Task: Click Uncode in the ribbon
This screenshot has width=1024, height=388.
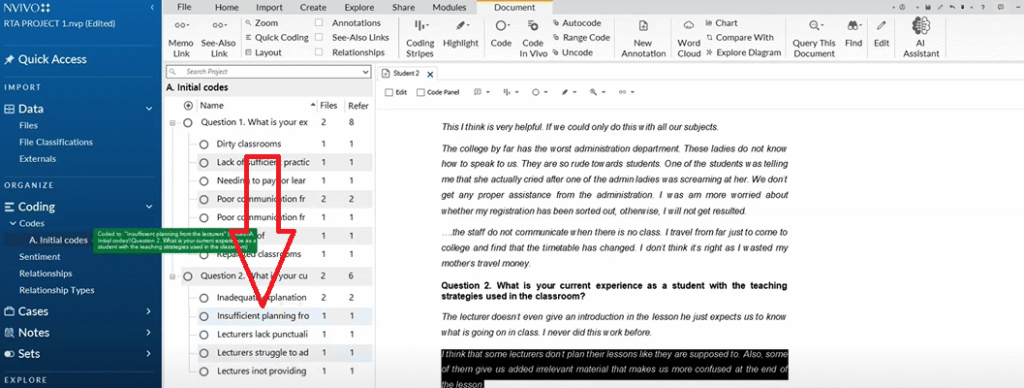Action: pyautogui.click(x=573, y=53)
